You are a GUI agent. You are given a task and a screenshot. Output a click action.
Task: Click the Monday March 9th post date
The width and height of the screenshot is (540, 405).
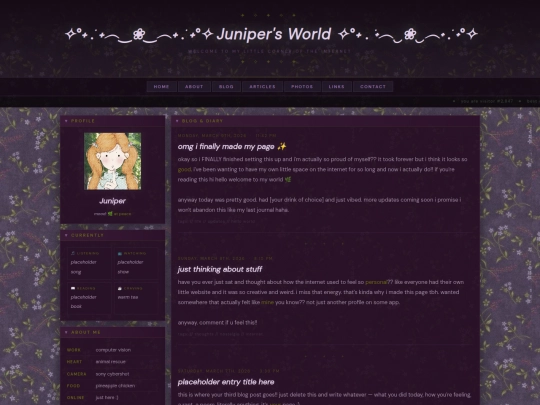point(227,135)
